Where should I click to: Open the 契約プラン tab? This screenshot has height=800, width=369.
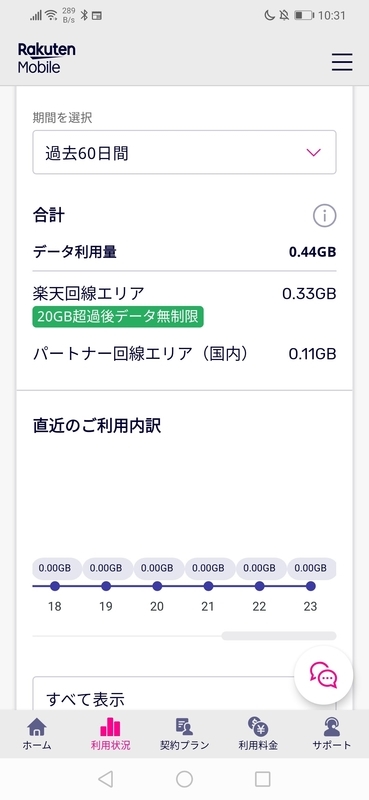[184, 734]
